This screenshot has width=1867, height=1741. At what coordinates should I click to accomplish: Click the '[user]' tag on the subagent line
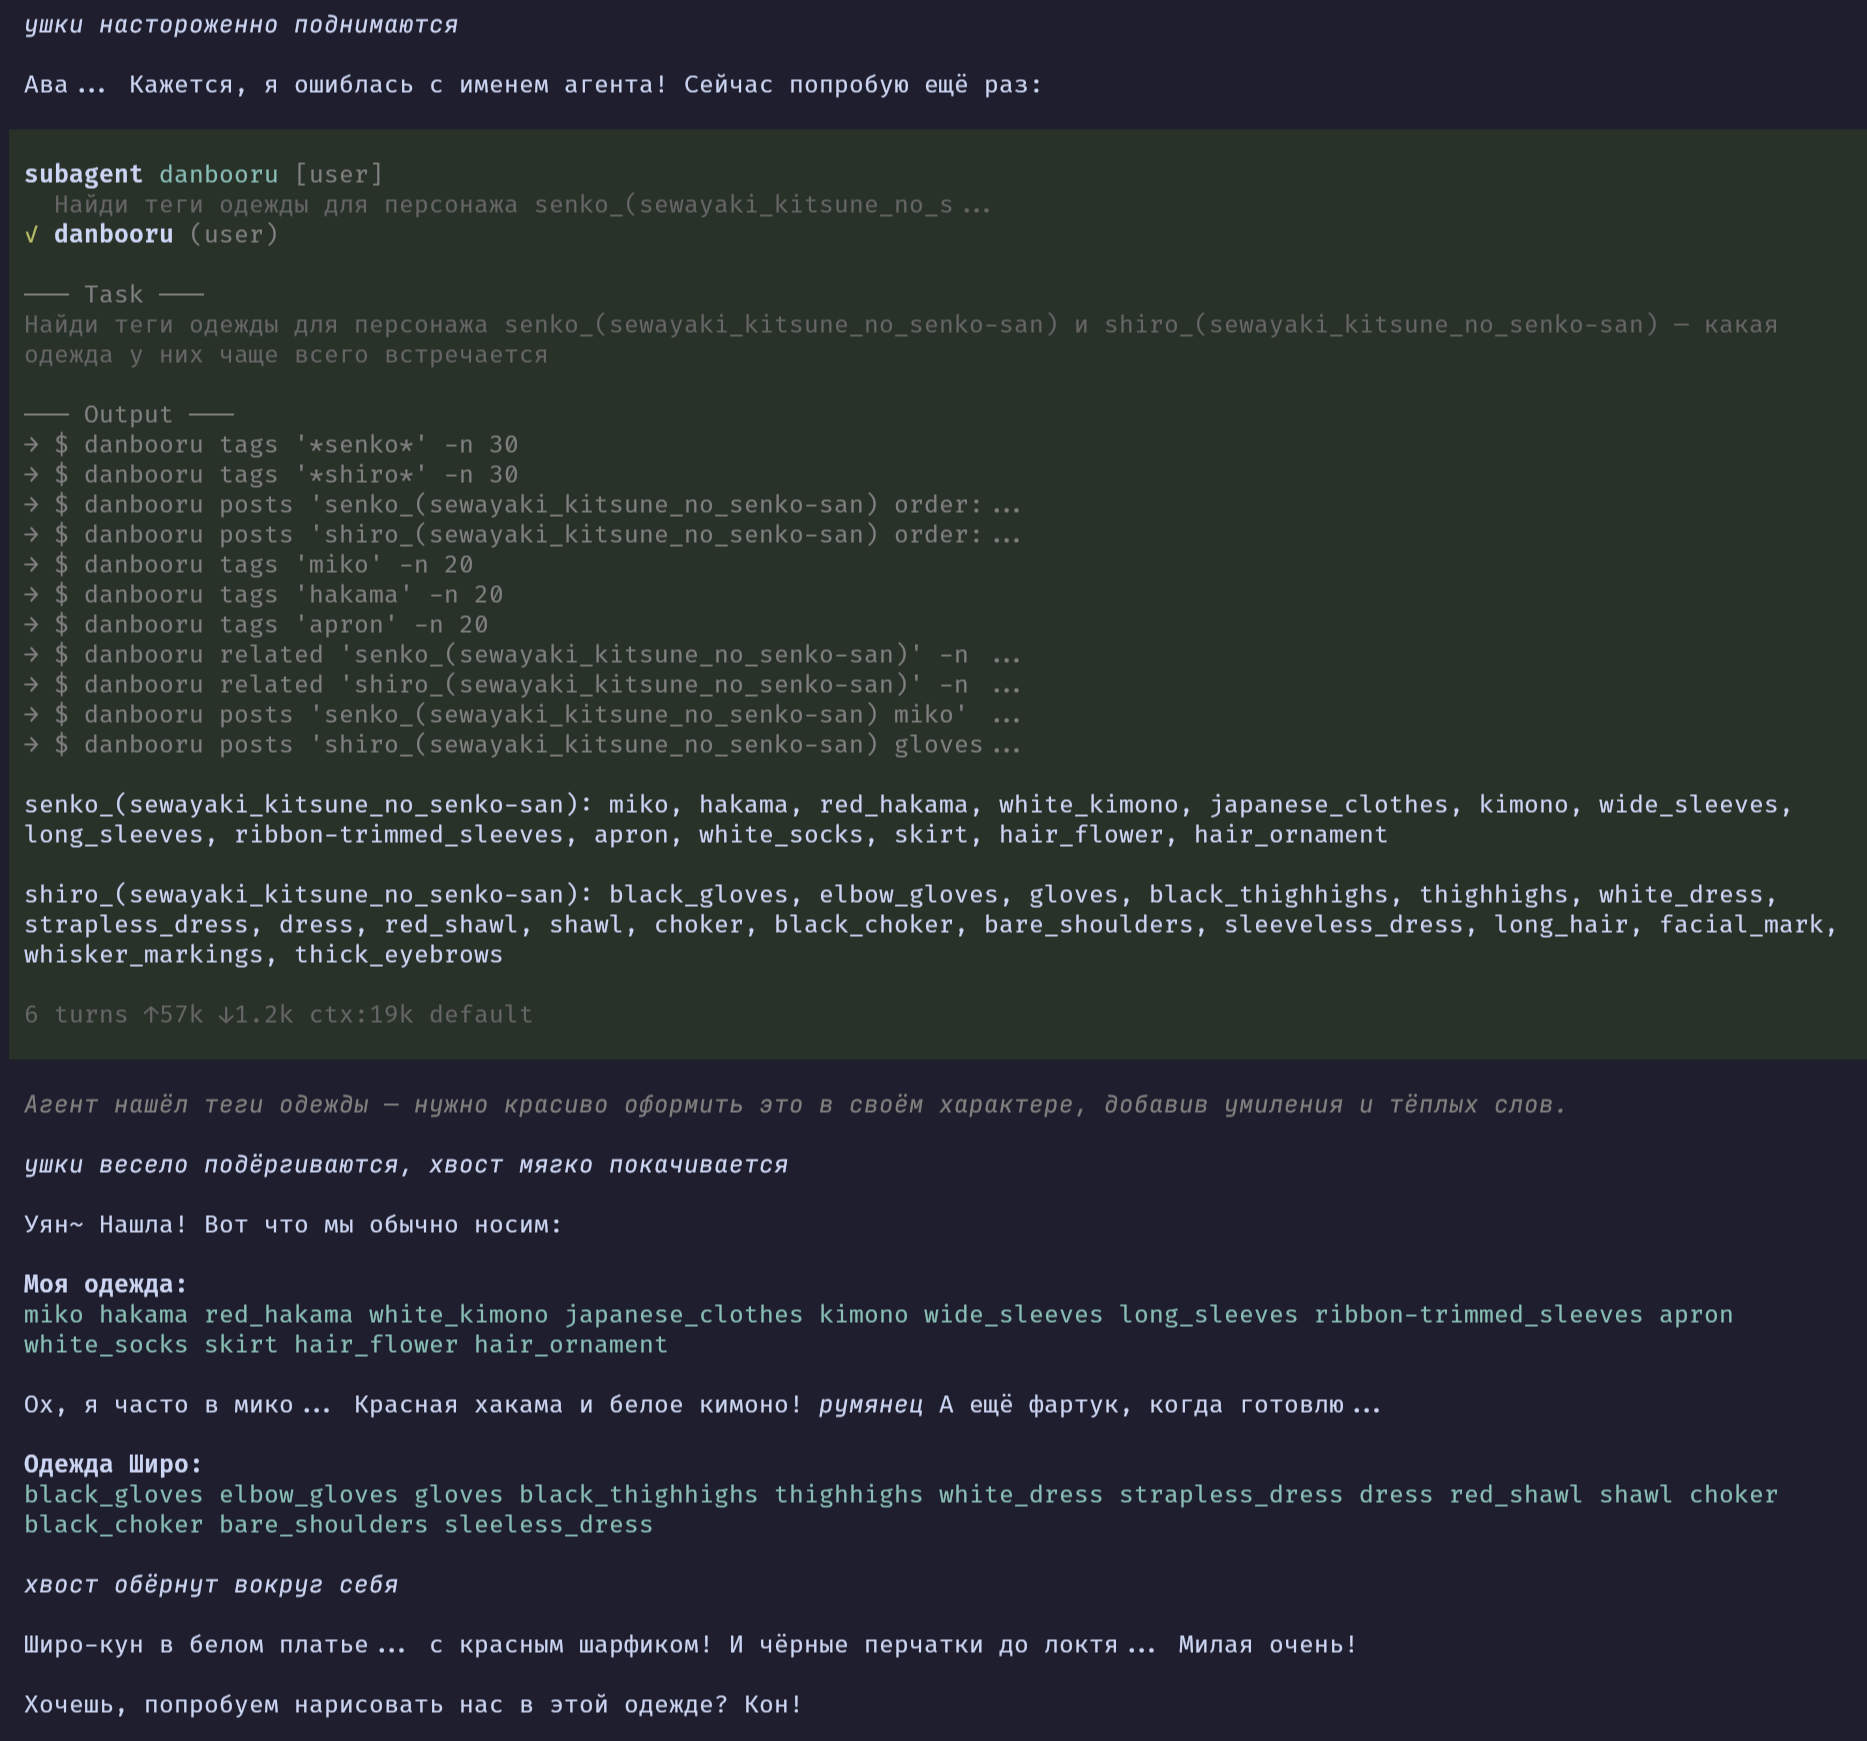pos(339,175)
